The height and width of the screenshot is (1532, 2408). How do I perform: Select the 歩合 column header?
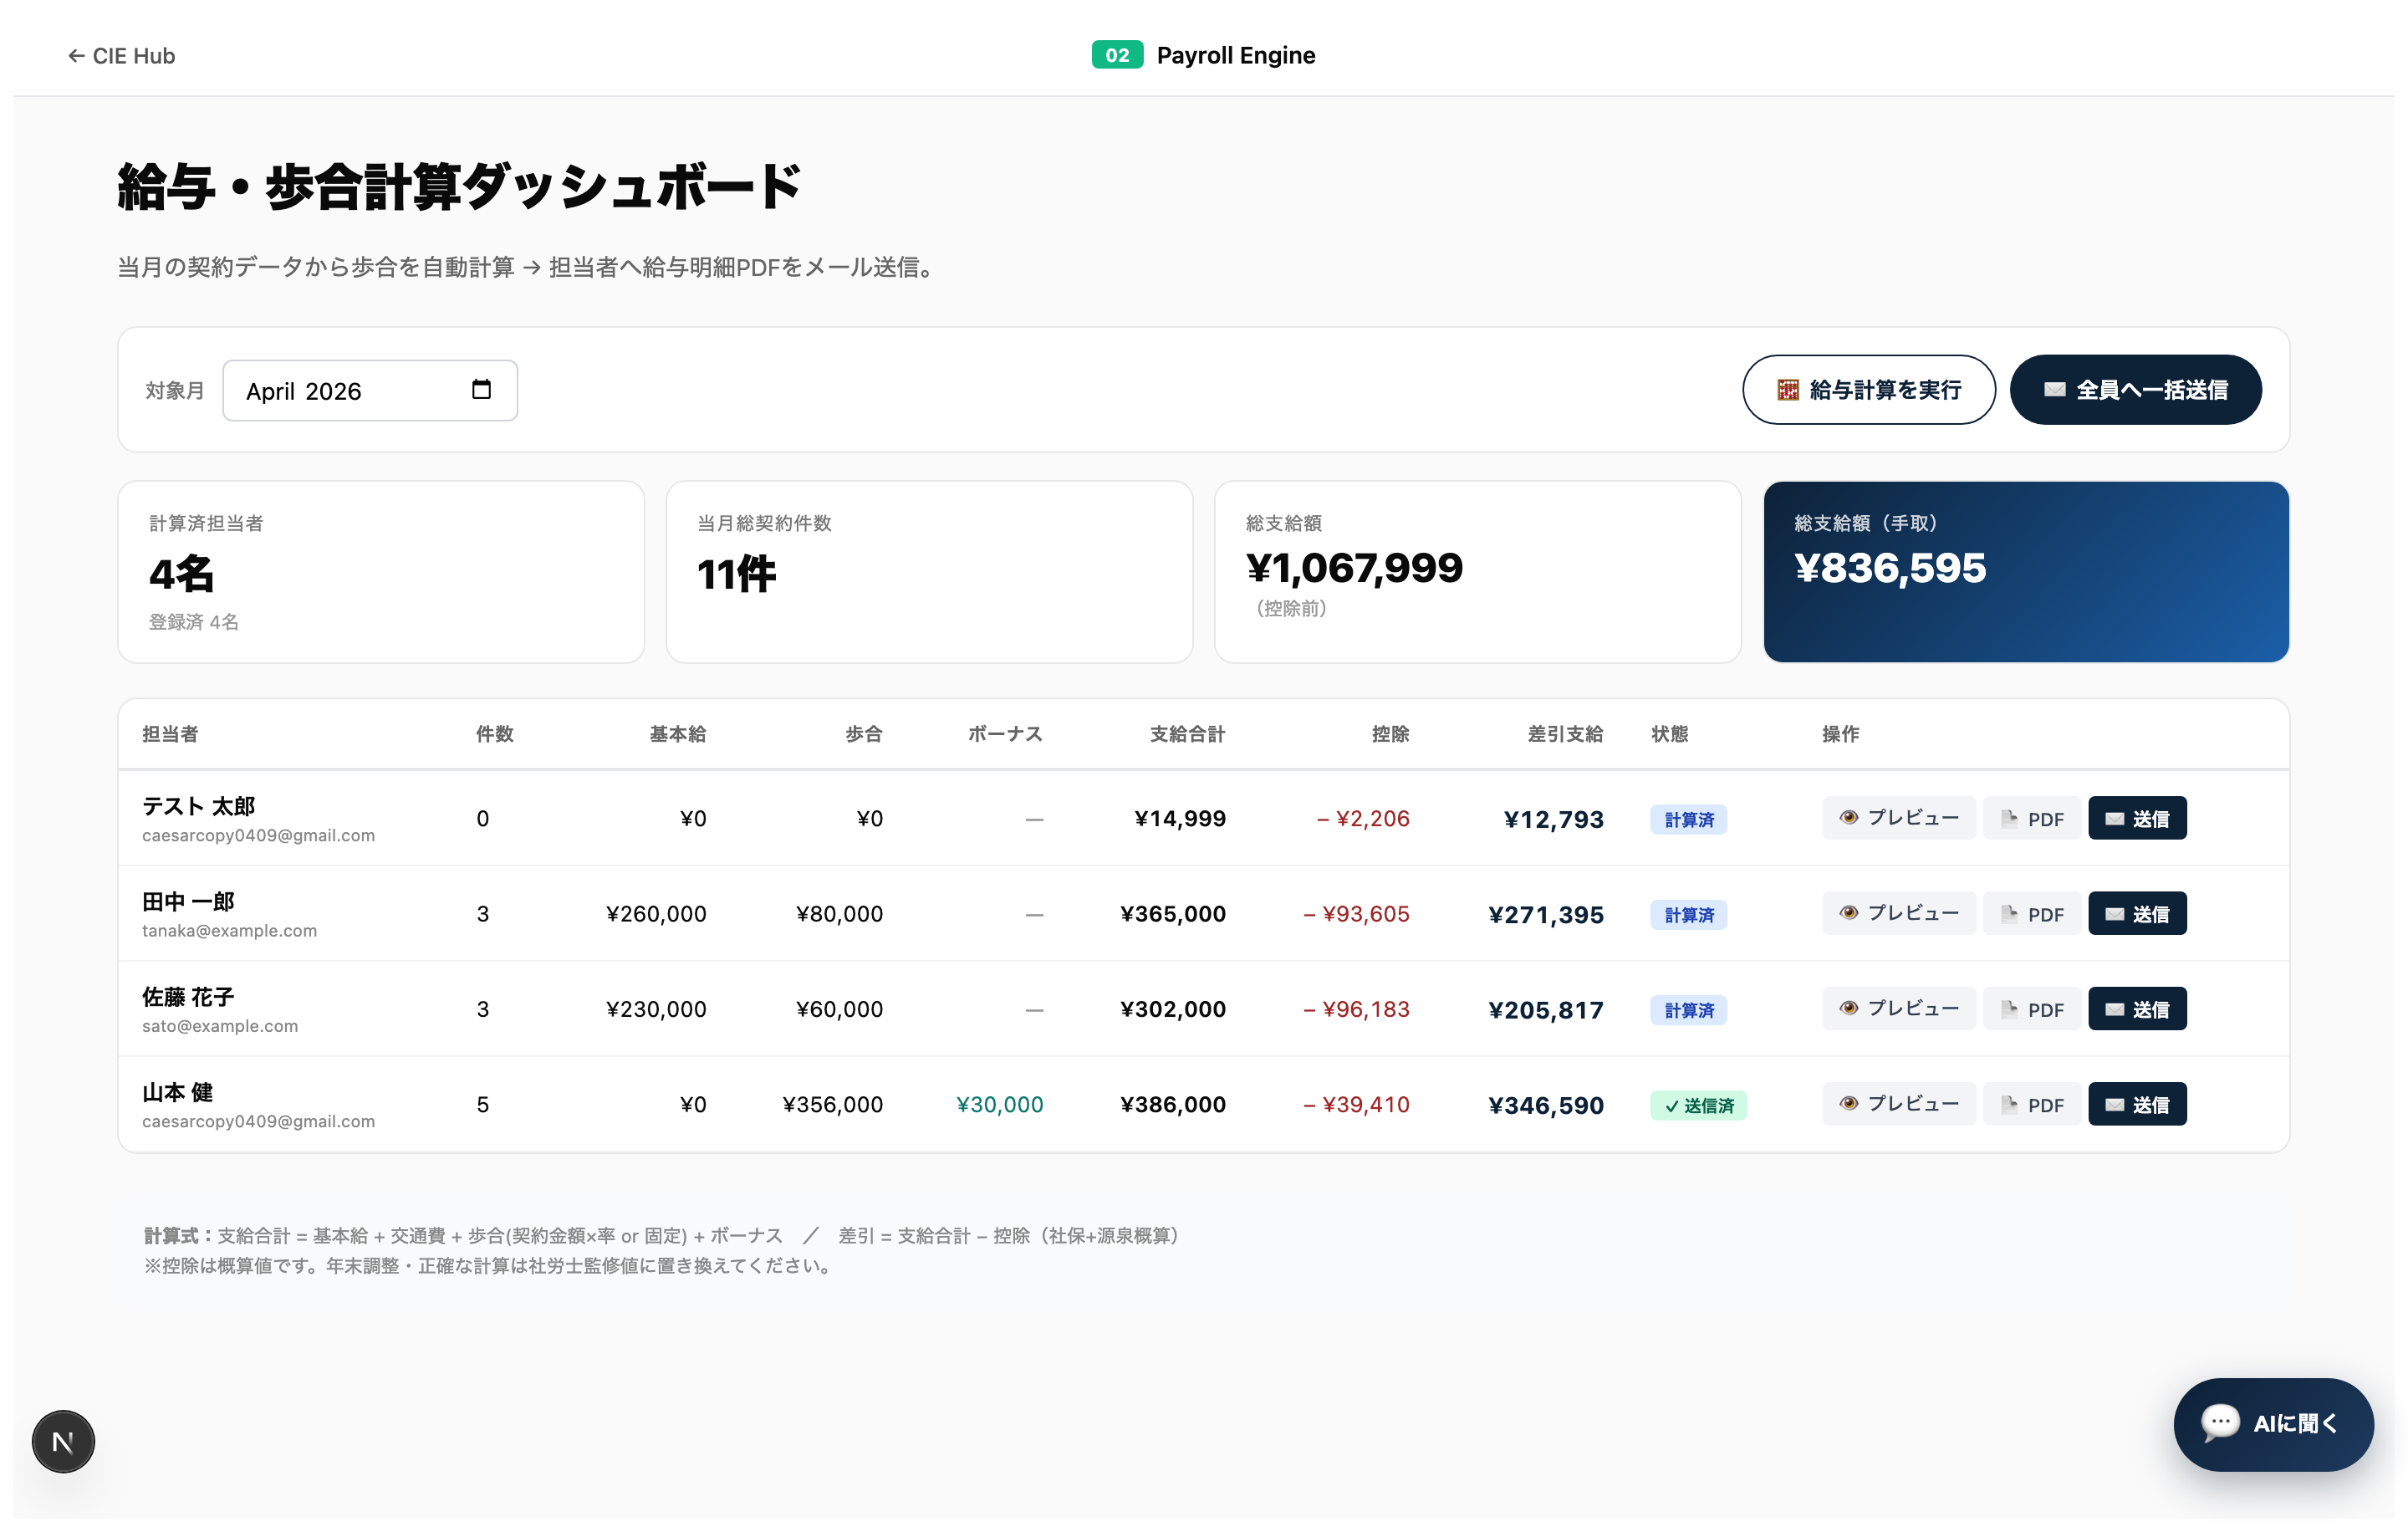864,734
